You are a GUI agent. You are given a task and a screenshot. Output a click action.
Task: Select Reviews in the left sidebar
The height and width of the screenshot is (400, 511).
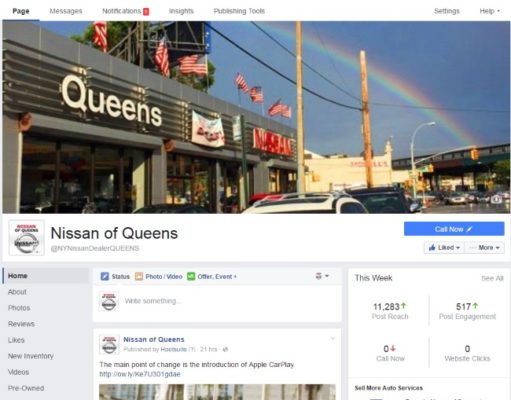point(21,324)
